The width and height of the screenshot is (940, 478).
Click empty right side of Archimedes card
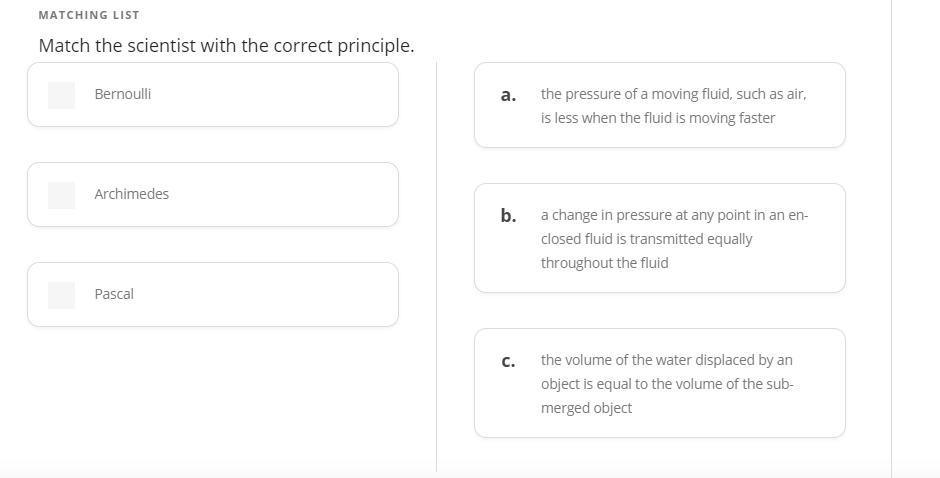tap(300, 195)
